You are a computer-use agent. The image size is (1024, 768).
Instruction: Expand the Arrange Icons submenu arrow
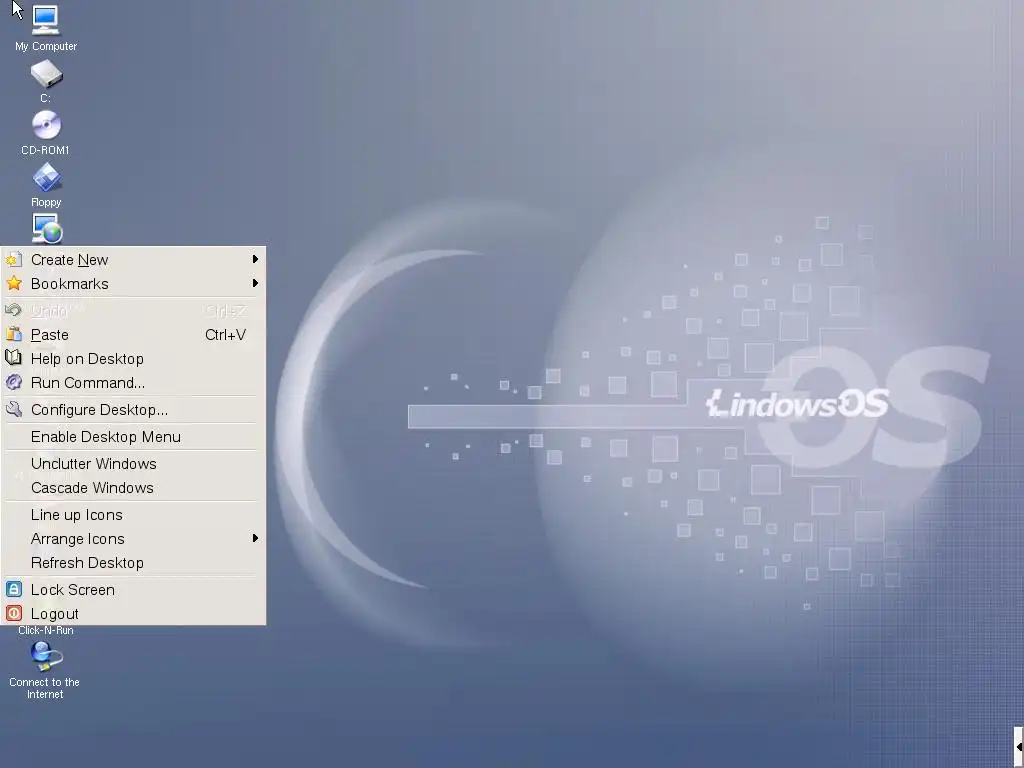coord(255,538)
